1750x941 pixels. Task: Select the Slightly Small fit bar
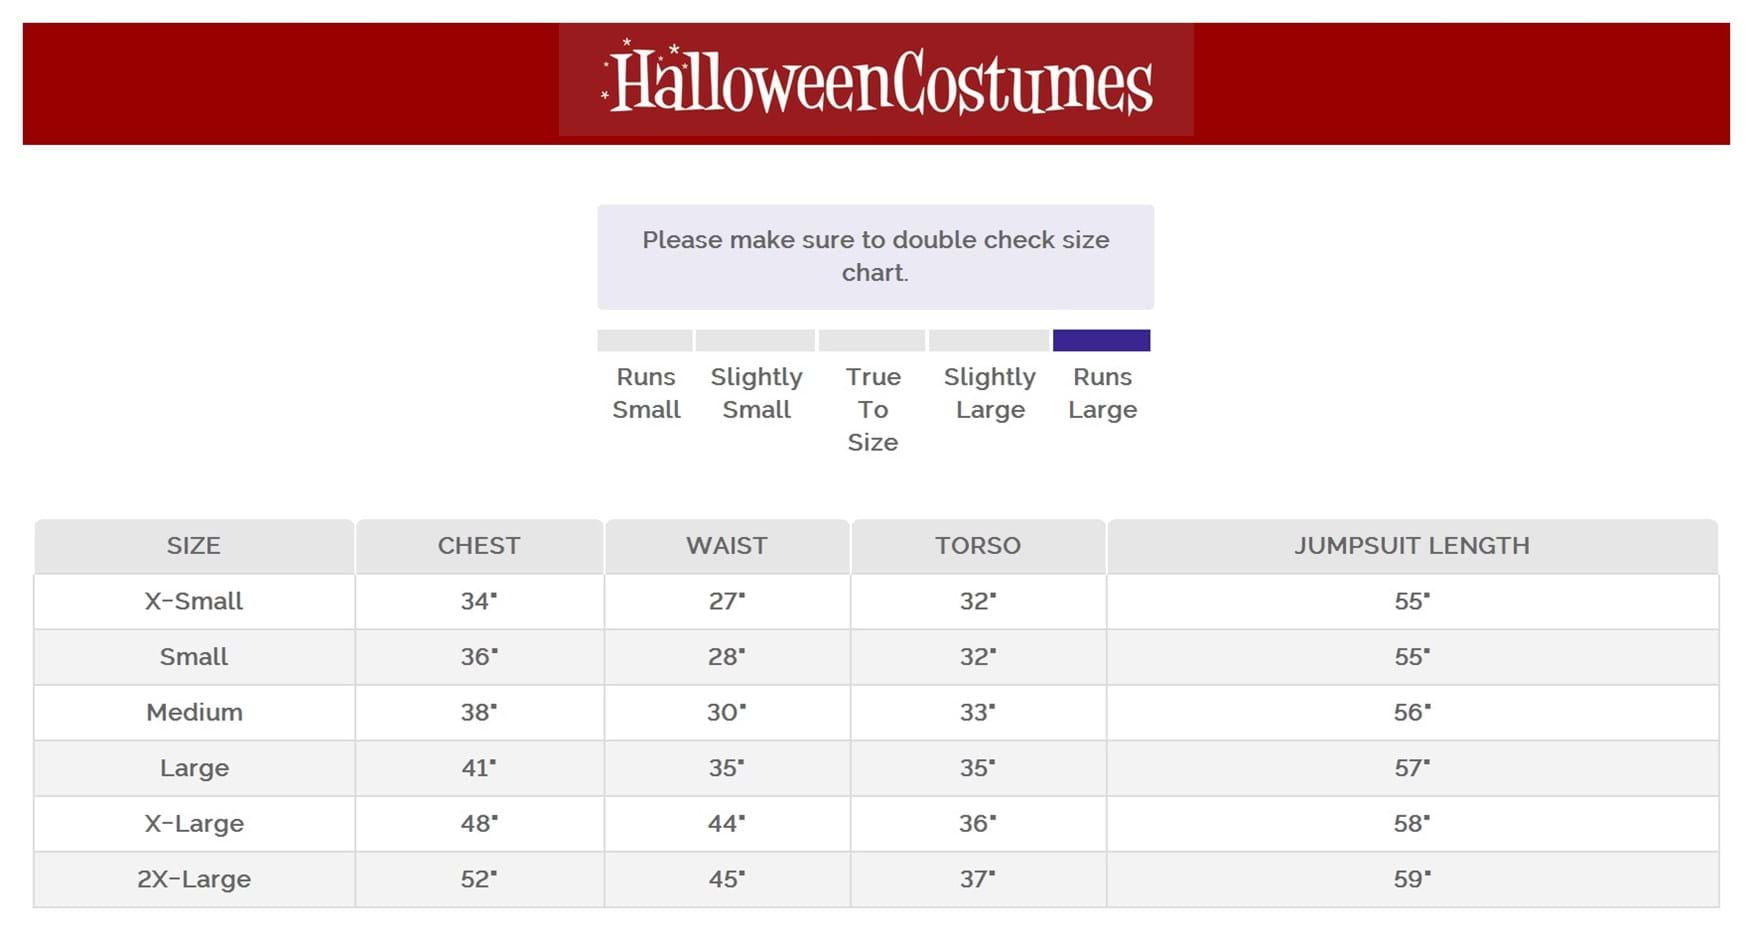[x=755, y=340]
